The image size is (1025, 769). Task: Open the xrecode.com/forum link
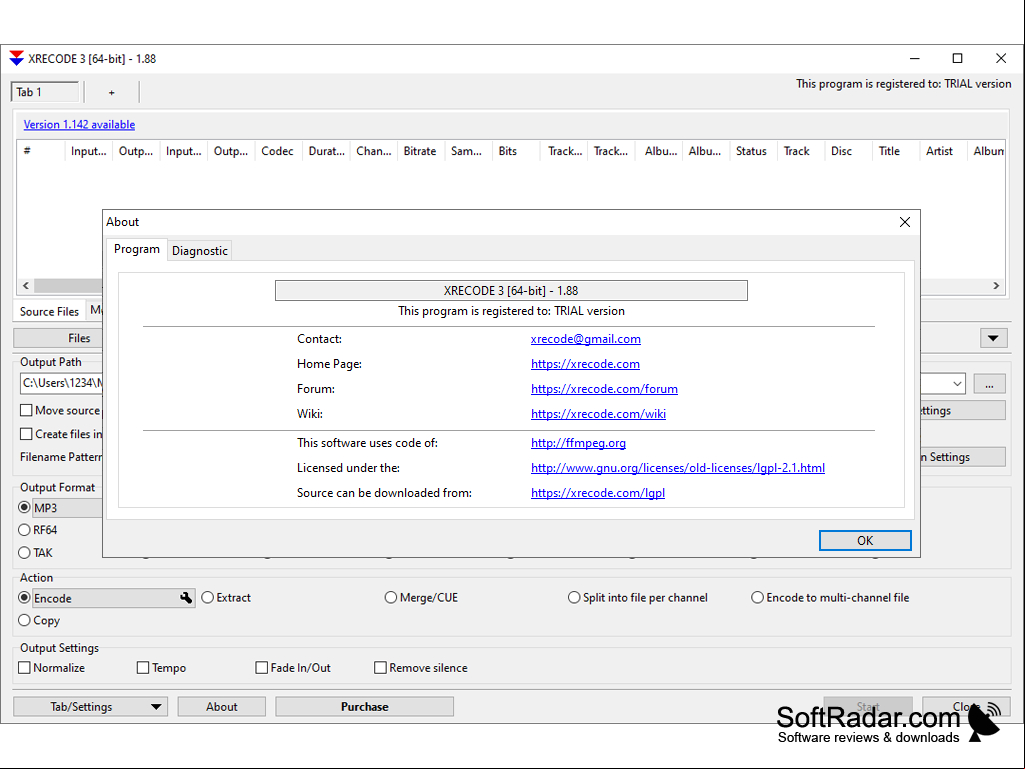604,388
